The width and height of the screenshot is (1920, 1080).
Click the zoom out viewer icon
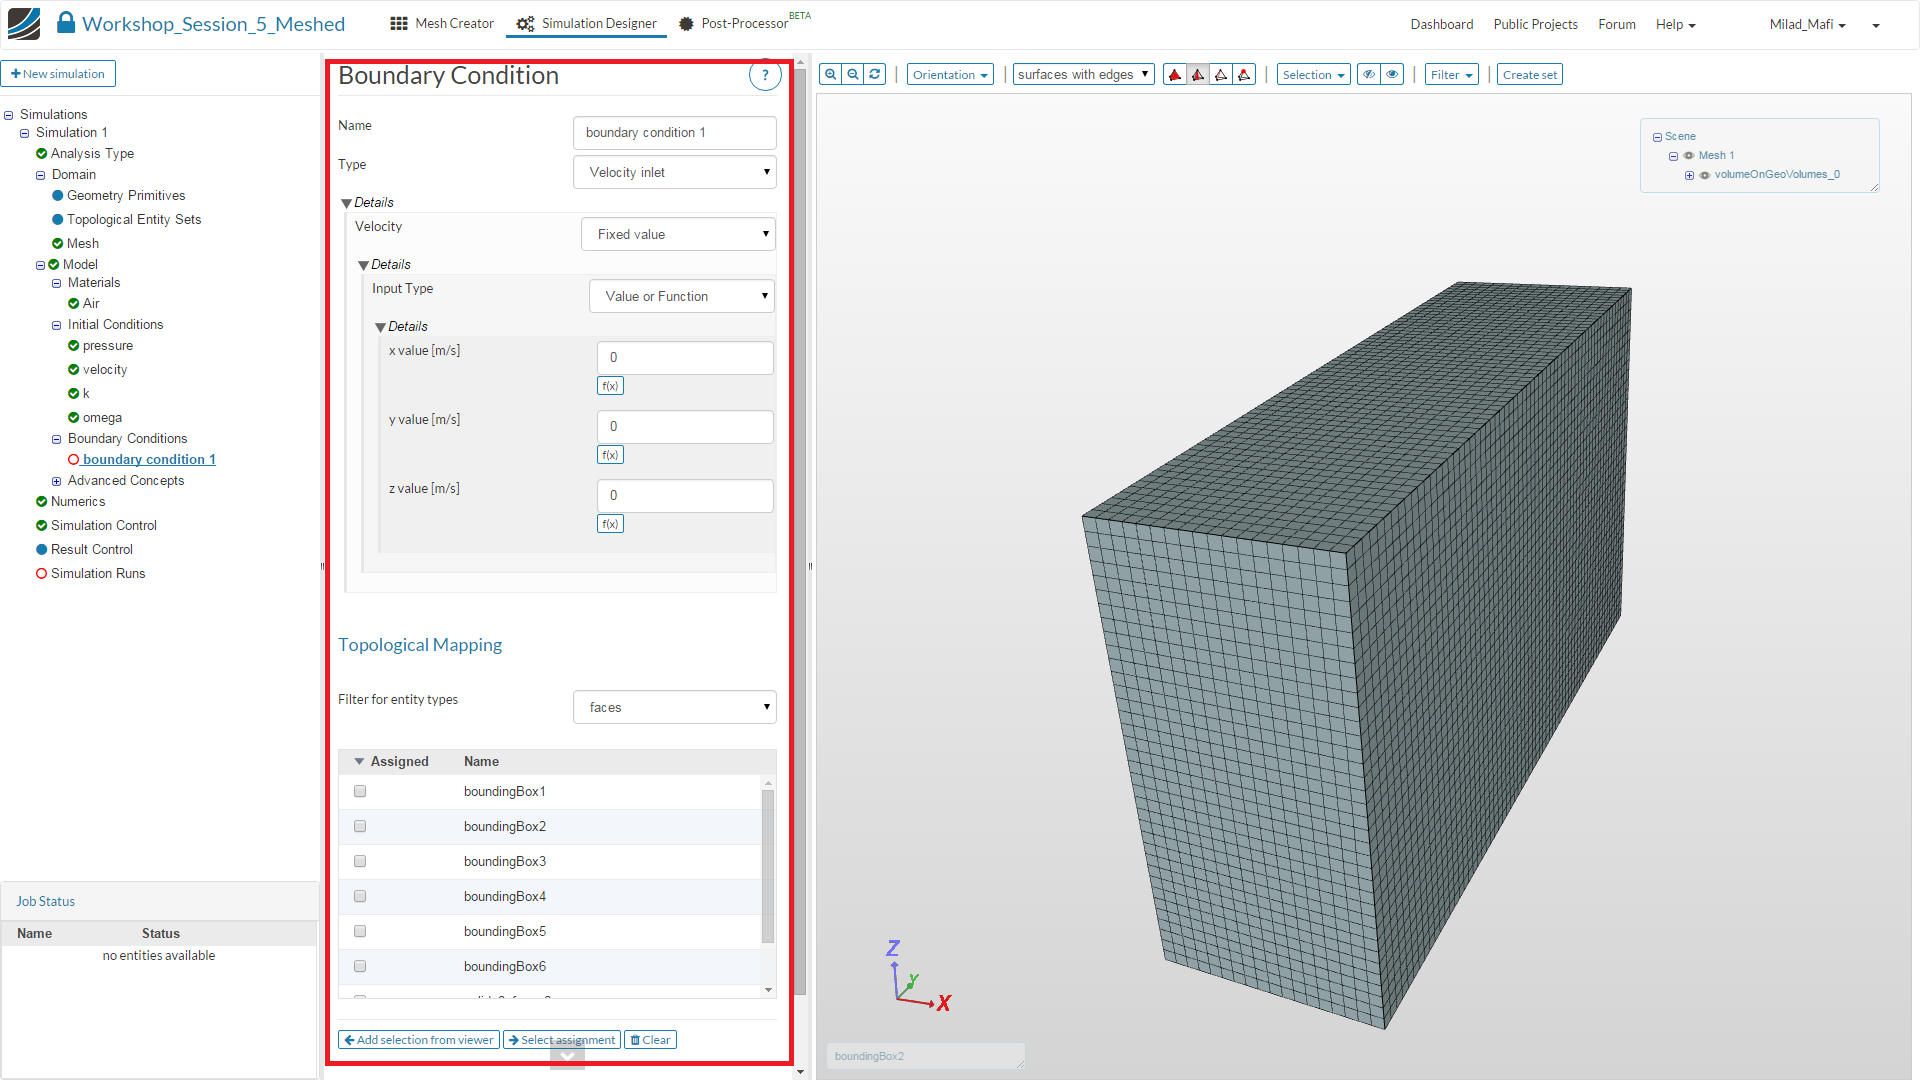click(x=853, y=74)
